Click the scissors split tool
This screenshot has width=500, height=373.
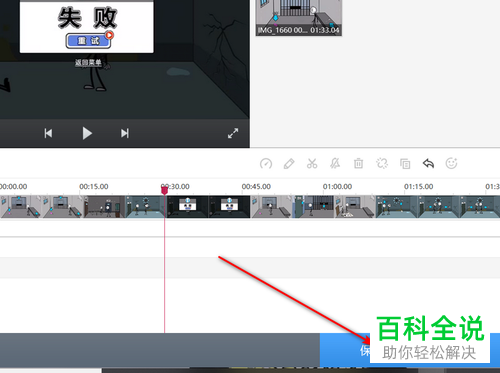pos(312,164)
